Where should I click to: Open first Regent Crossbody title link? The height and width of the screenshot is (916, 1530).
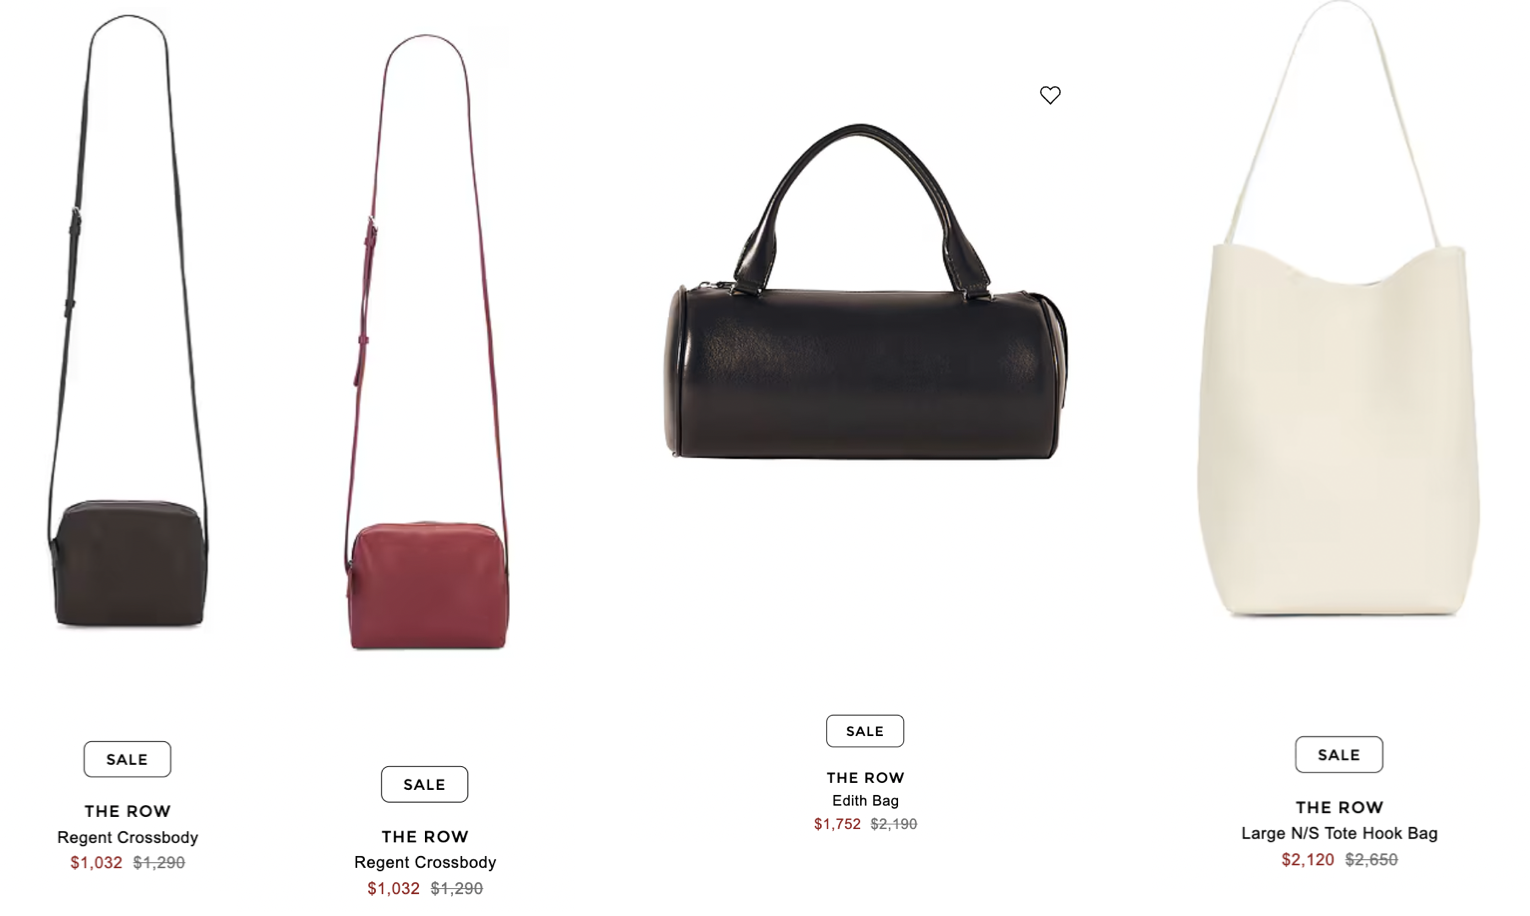coord(127,837)
